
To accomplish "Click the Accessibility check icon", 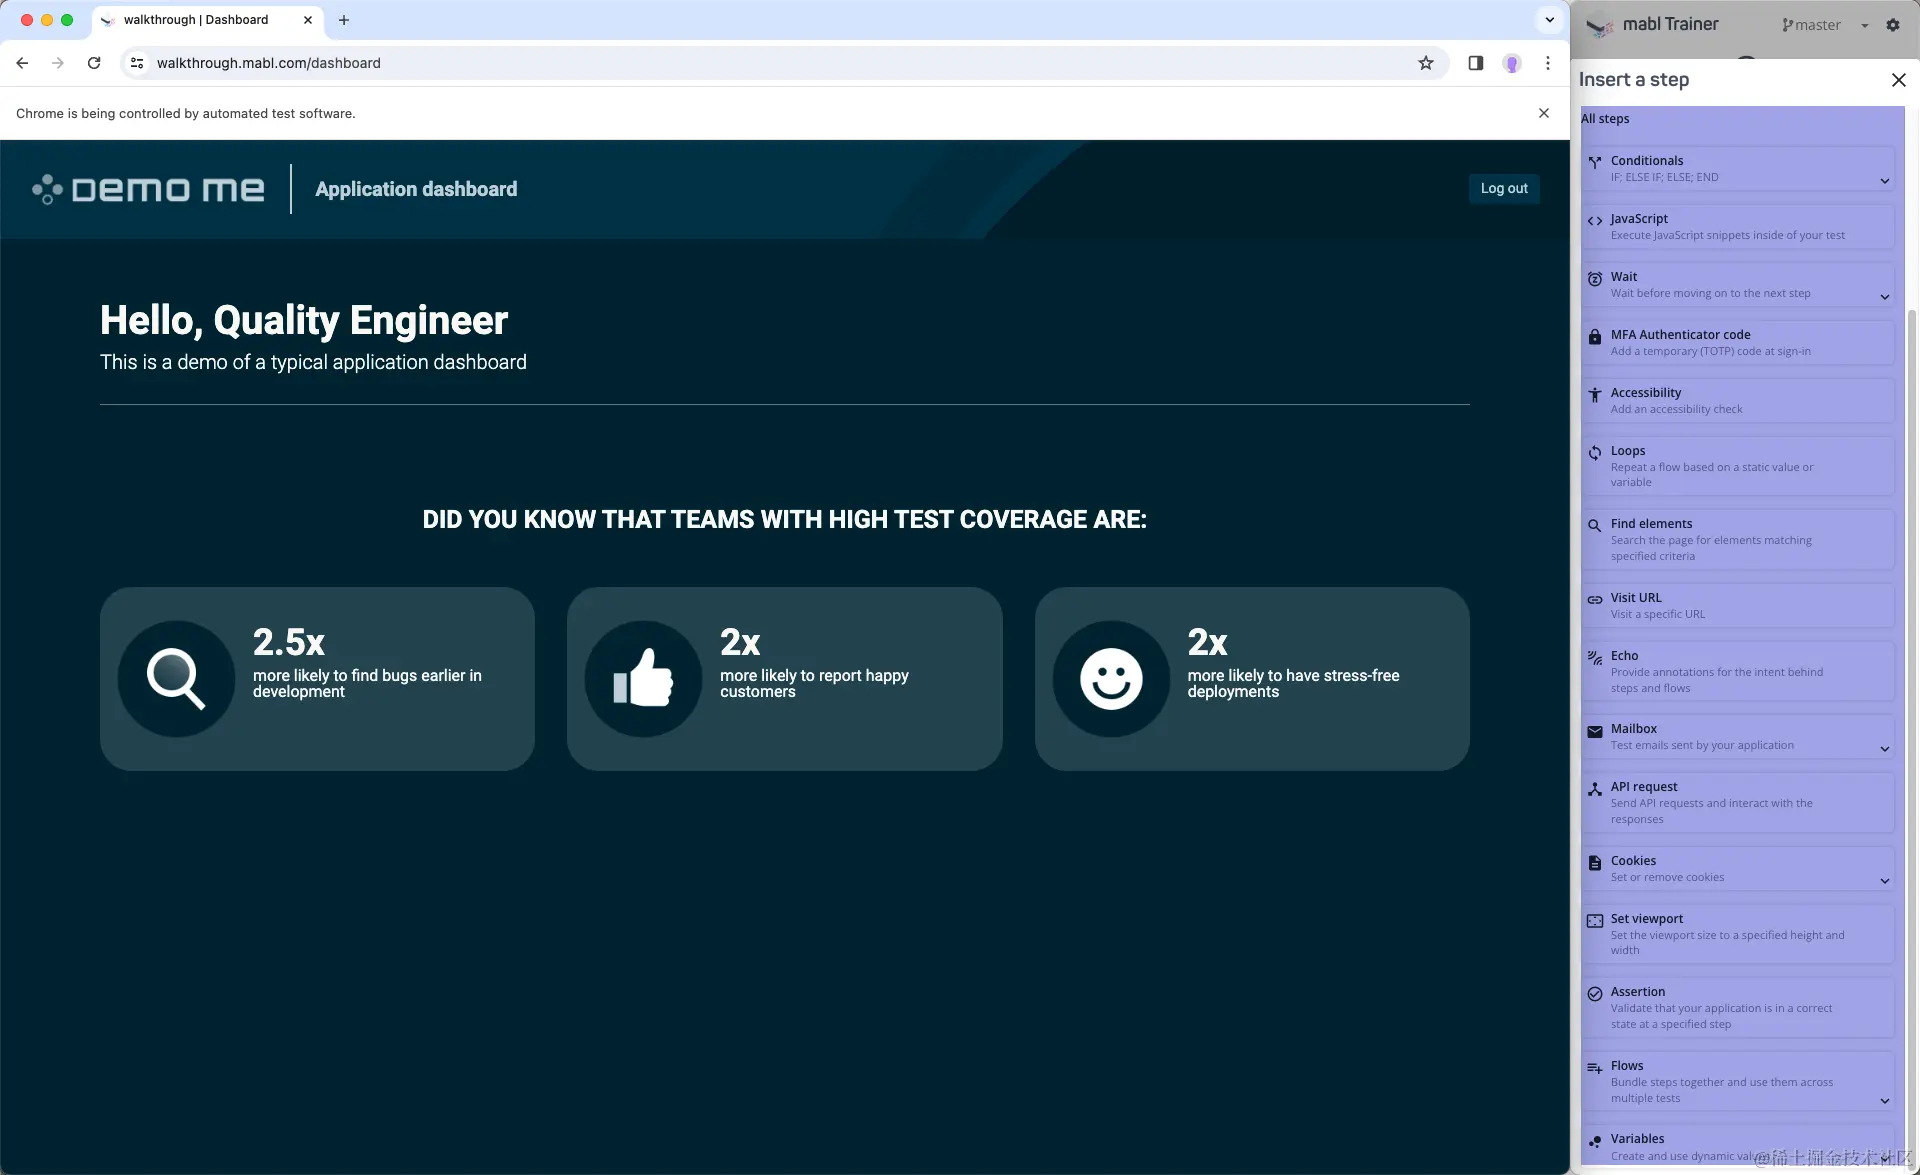I will click(1595, 395).
